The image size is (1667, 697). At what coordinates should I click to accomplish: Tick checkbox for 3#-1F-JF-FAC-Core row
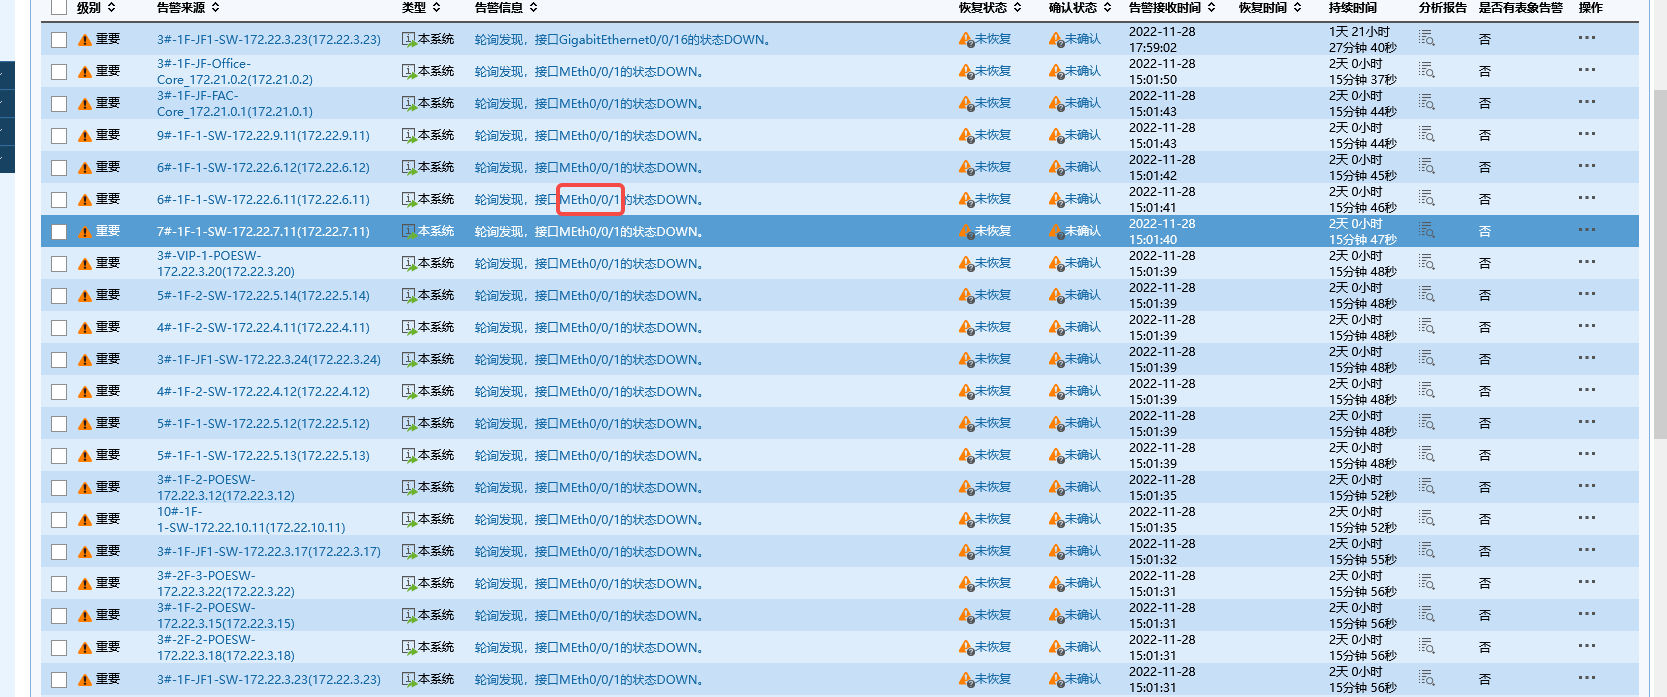59,104
